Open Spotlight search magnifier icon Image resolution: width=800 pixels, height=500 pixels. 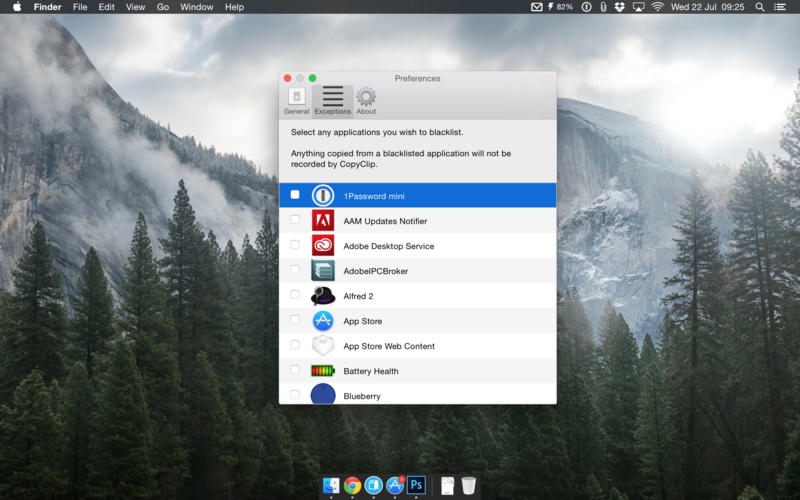coord(760,7)
